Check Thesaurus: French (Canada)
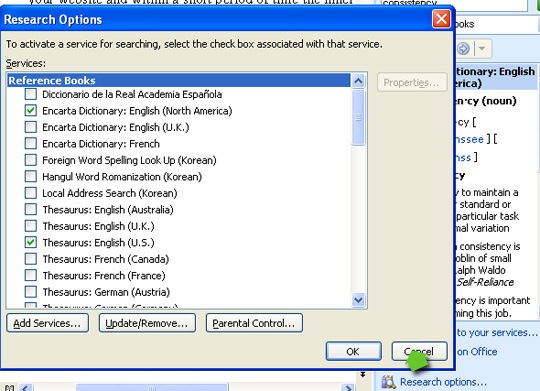Viewport: 540px width, 391px height. [x=31, y=259]
